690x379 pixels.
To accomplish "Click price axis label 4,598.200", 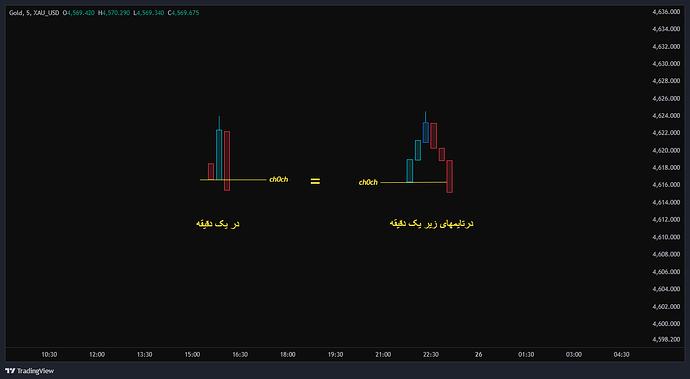I will point(666,339).
